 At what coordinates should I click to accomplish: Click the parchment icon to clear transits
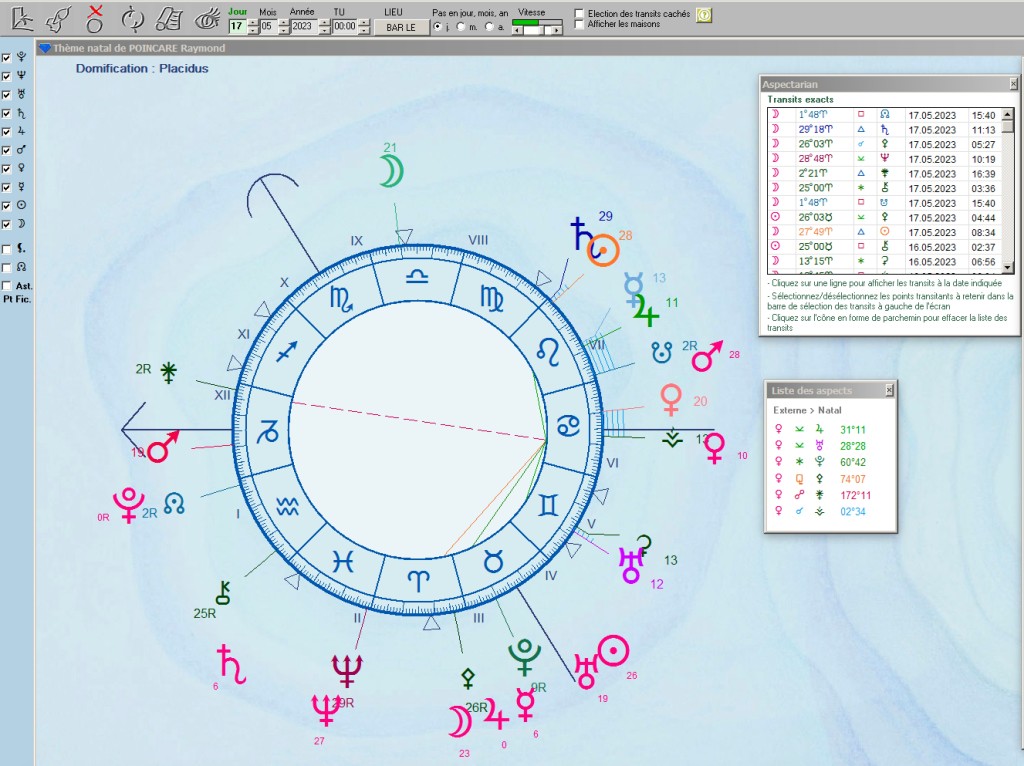pyautogui.click(x=168, y=17)
